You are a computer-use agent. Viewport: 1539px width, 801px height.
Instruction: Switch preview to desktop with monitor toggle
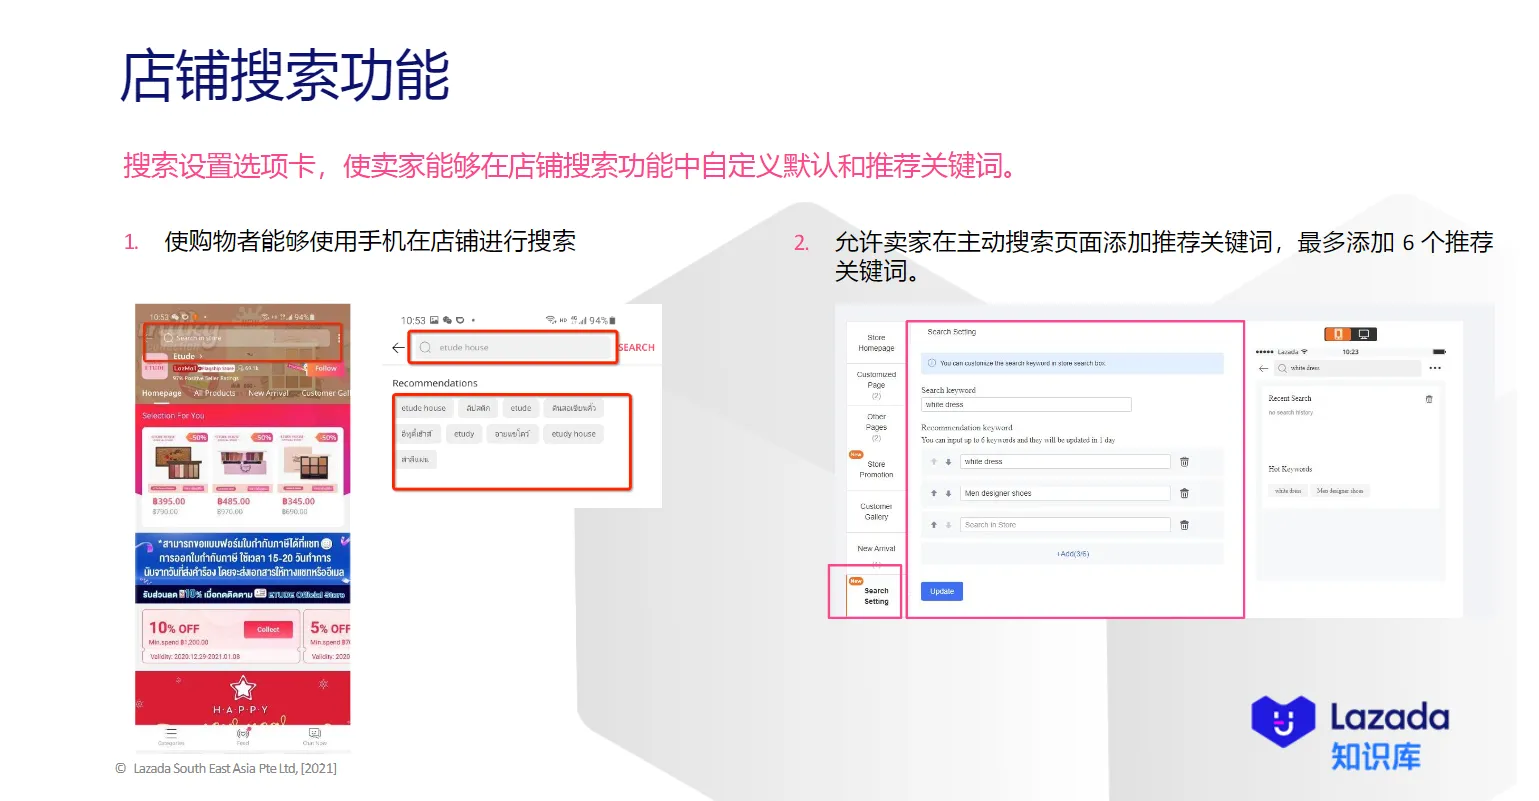click(1364, 335)
